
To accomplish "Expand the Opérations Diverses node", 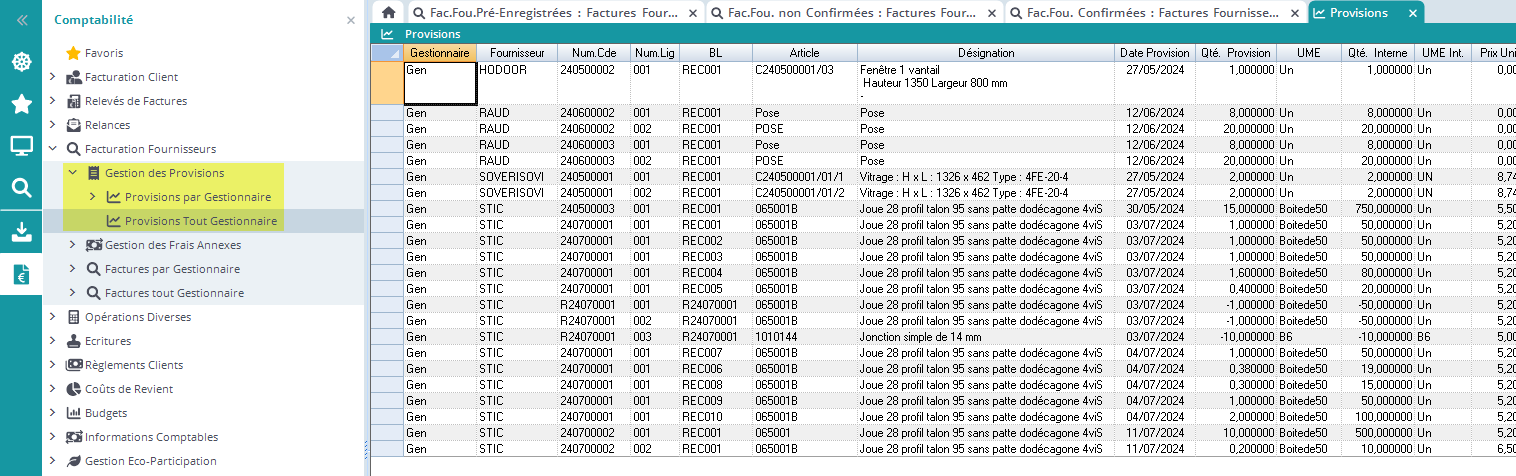I will point(53,317).
